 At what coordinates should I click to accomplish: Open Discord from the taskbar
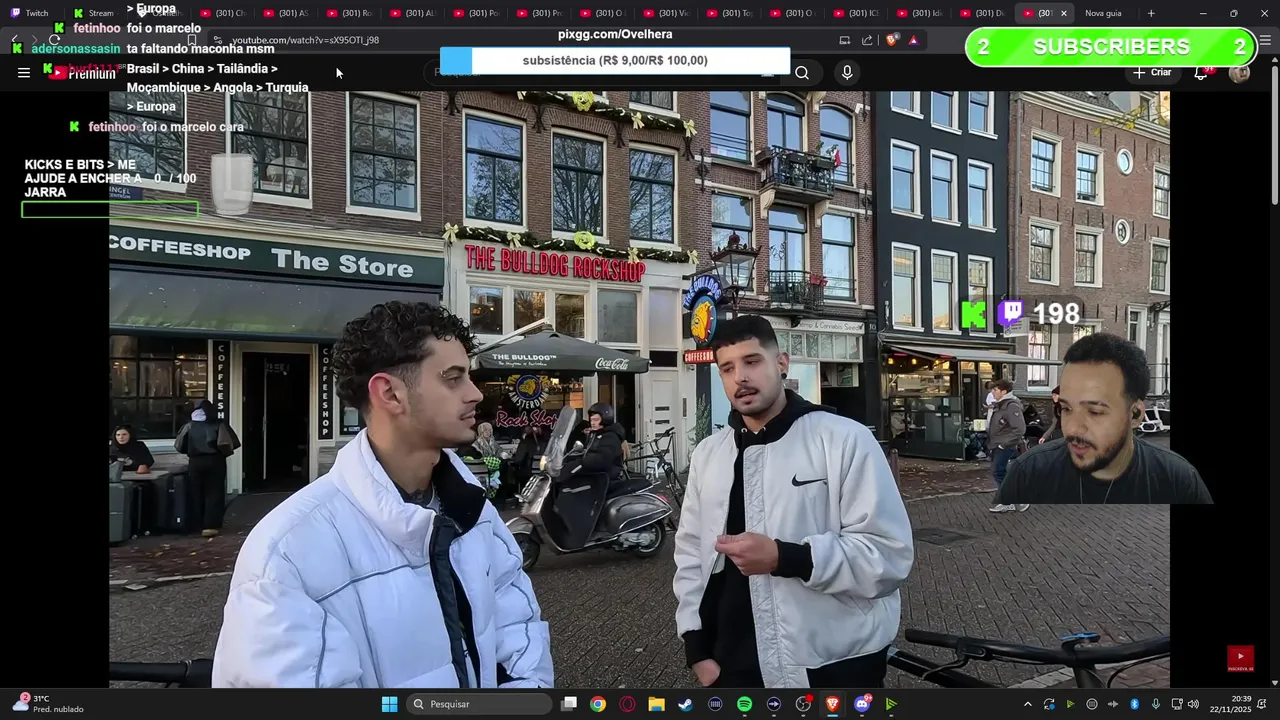pyautogui.click(x=862, y=704)
